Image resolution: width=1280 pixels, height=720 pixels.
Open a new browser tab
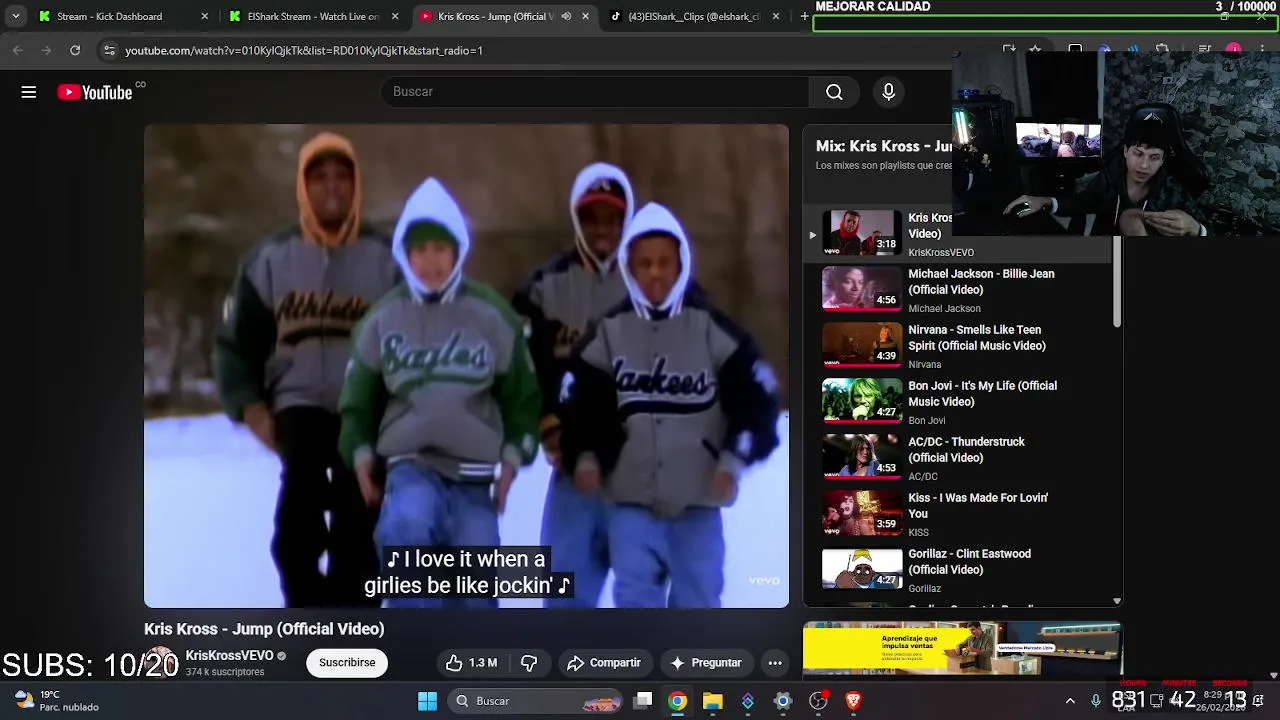click(804, 16)
